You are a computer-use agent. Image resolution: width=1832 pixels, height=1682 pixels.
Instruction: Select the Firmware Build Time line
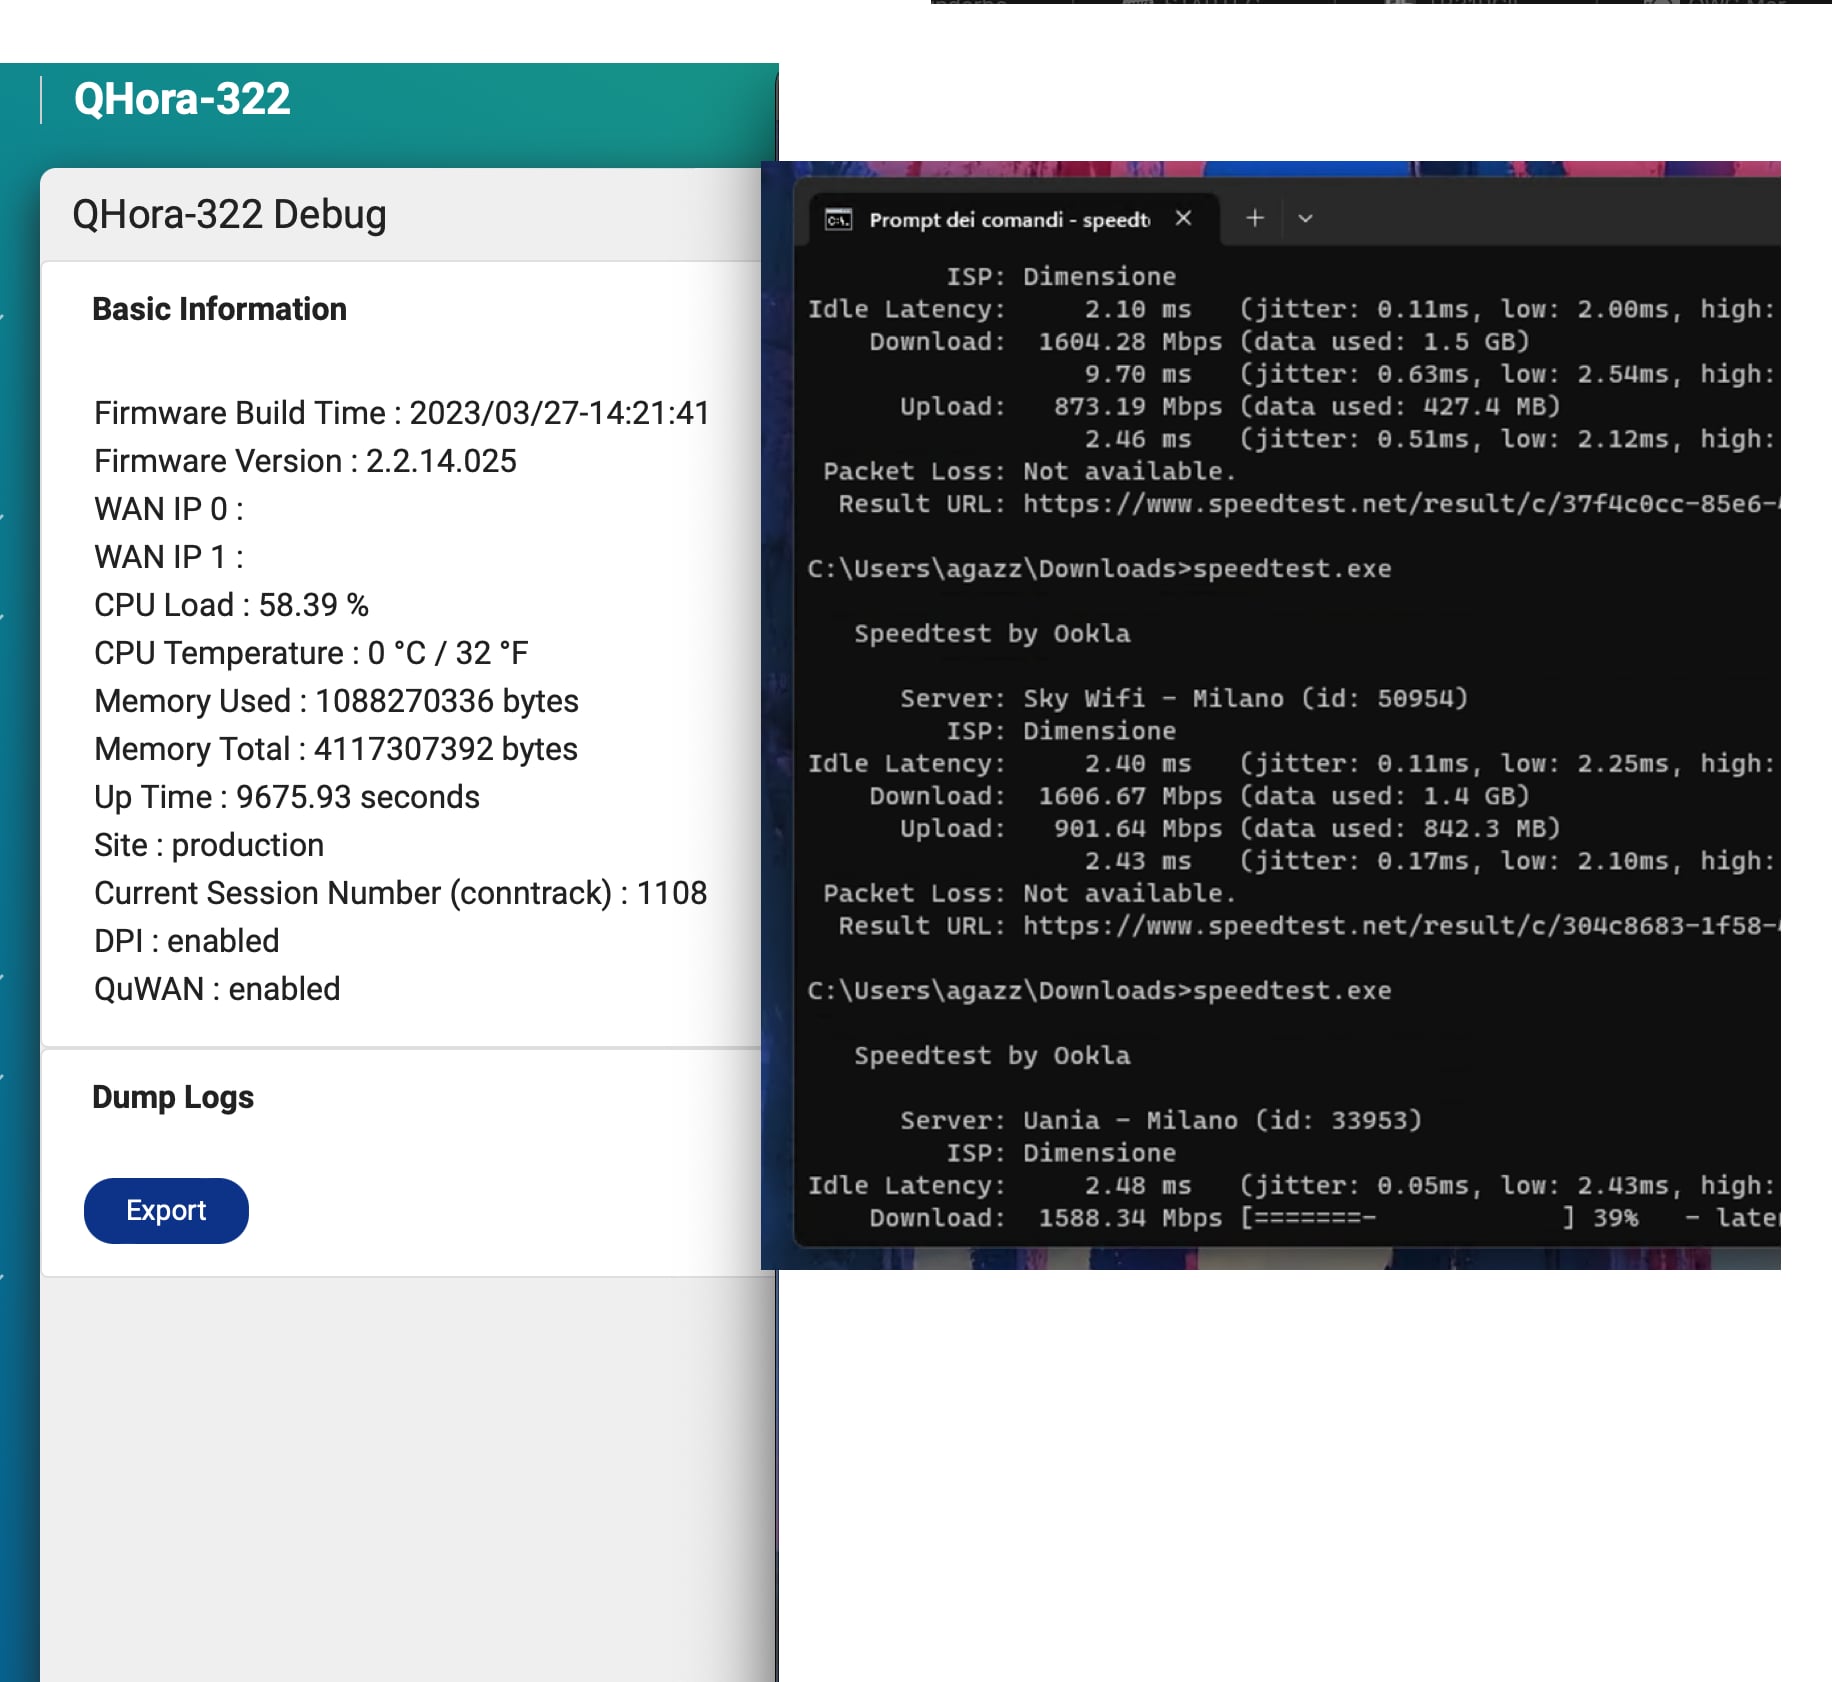point(402,413)
